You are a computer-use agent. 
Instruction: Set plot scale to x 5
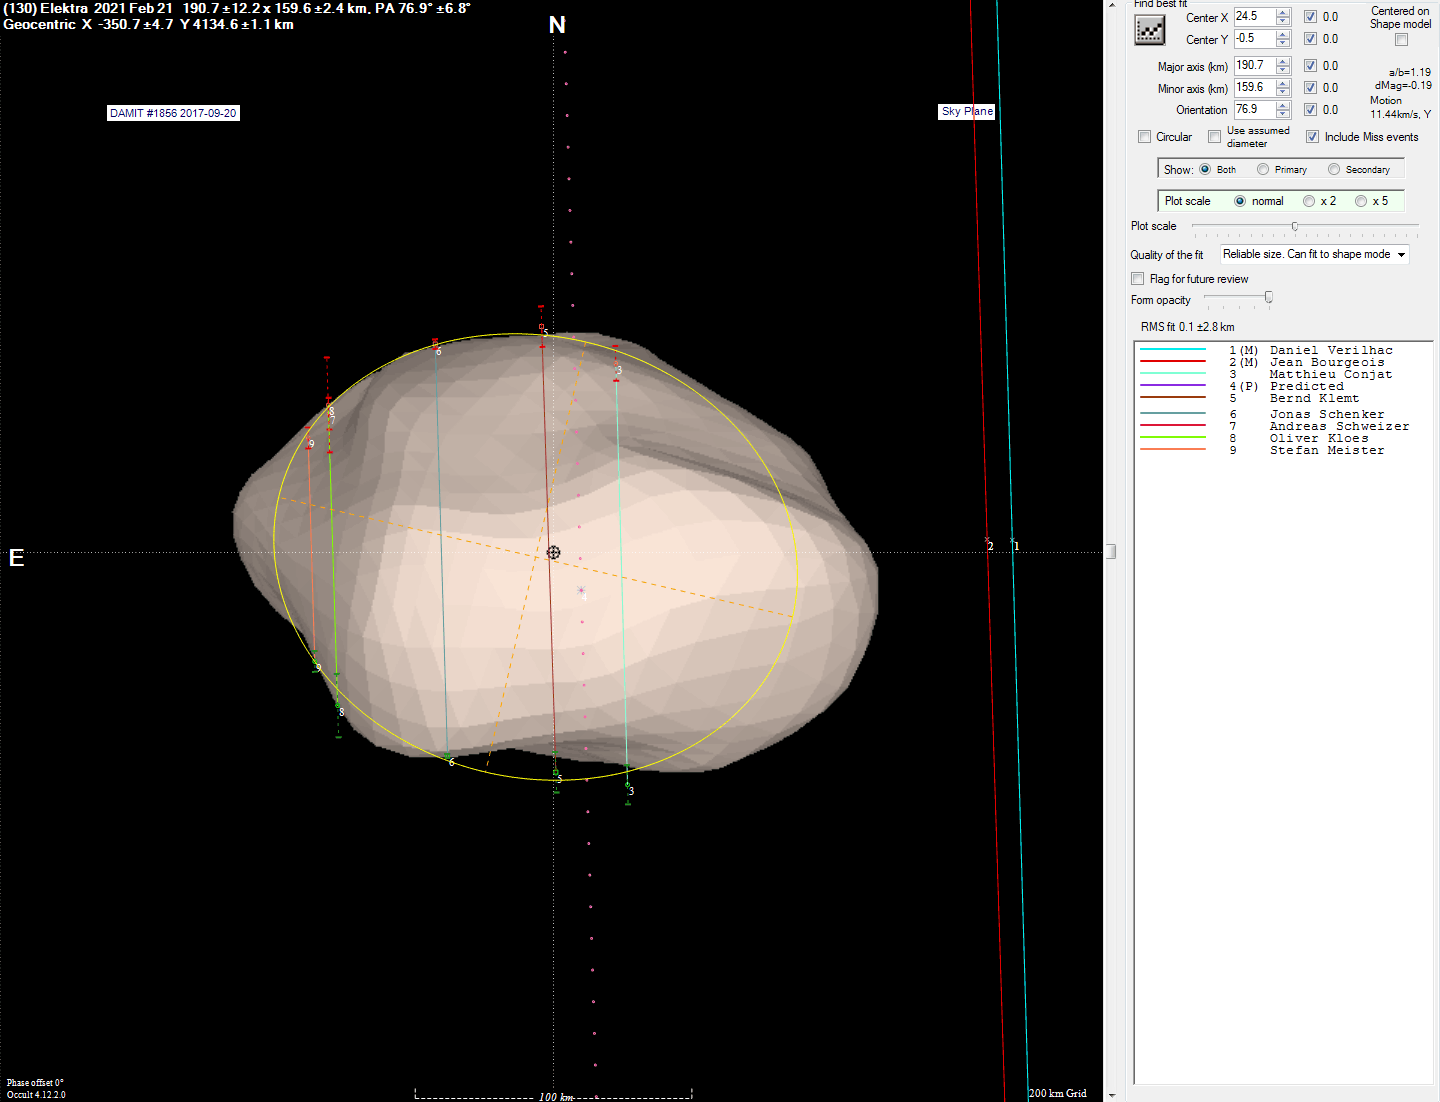point(1361,201)
